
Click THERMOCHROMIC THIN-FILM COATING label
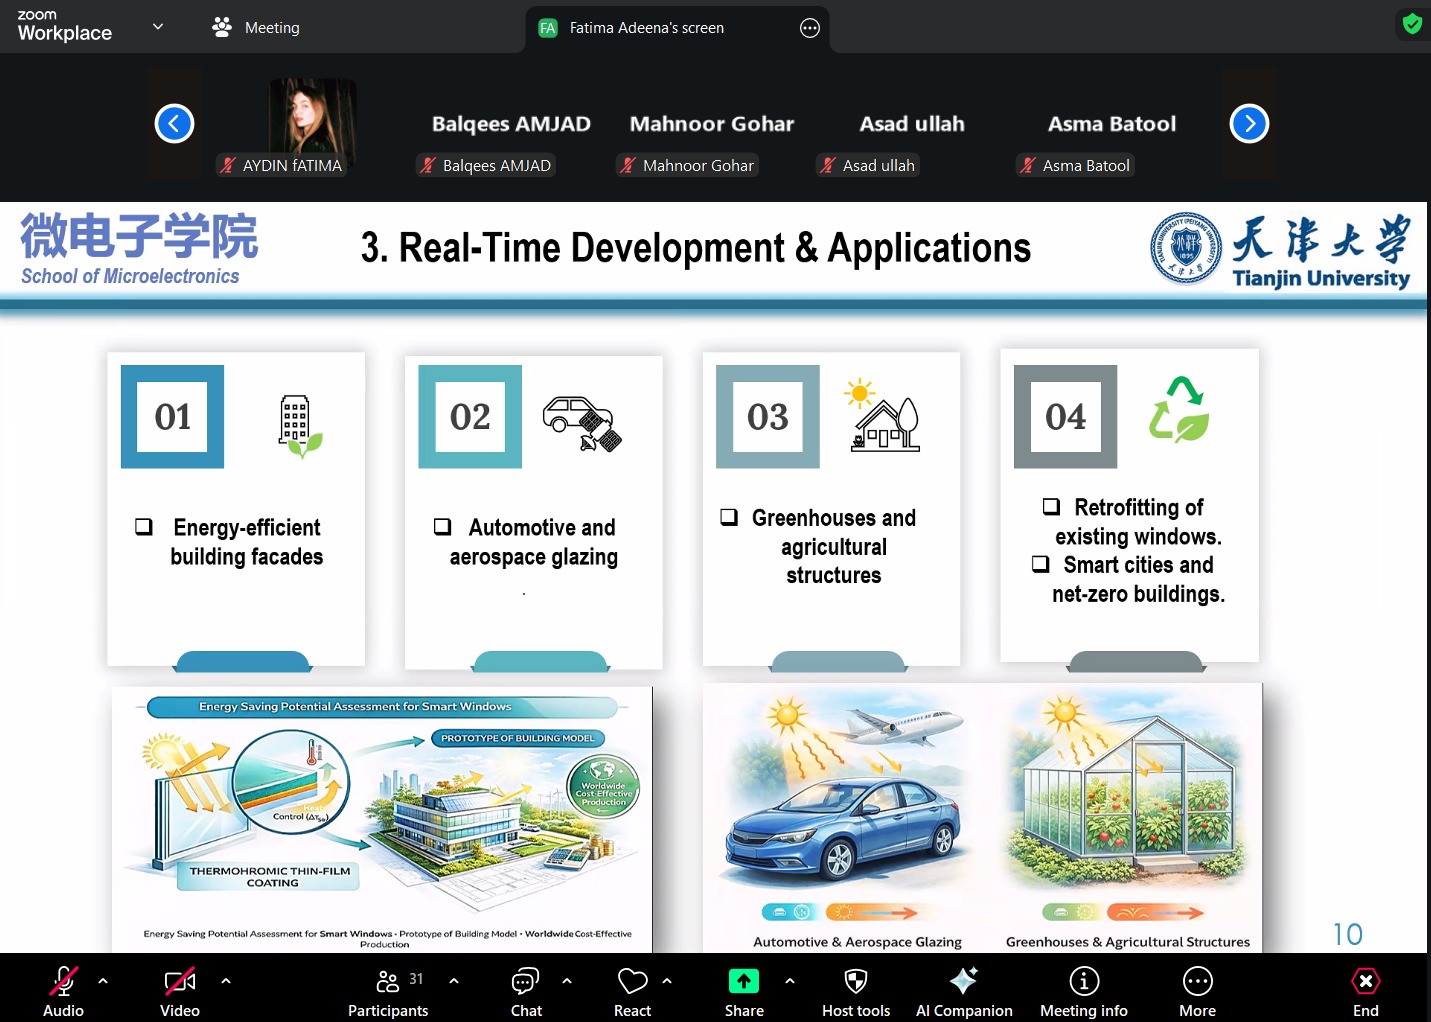(270, 877)
